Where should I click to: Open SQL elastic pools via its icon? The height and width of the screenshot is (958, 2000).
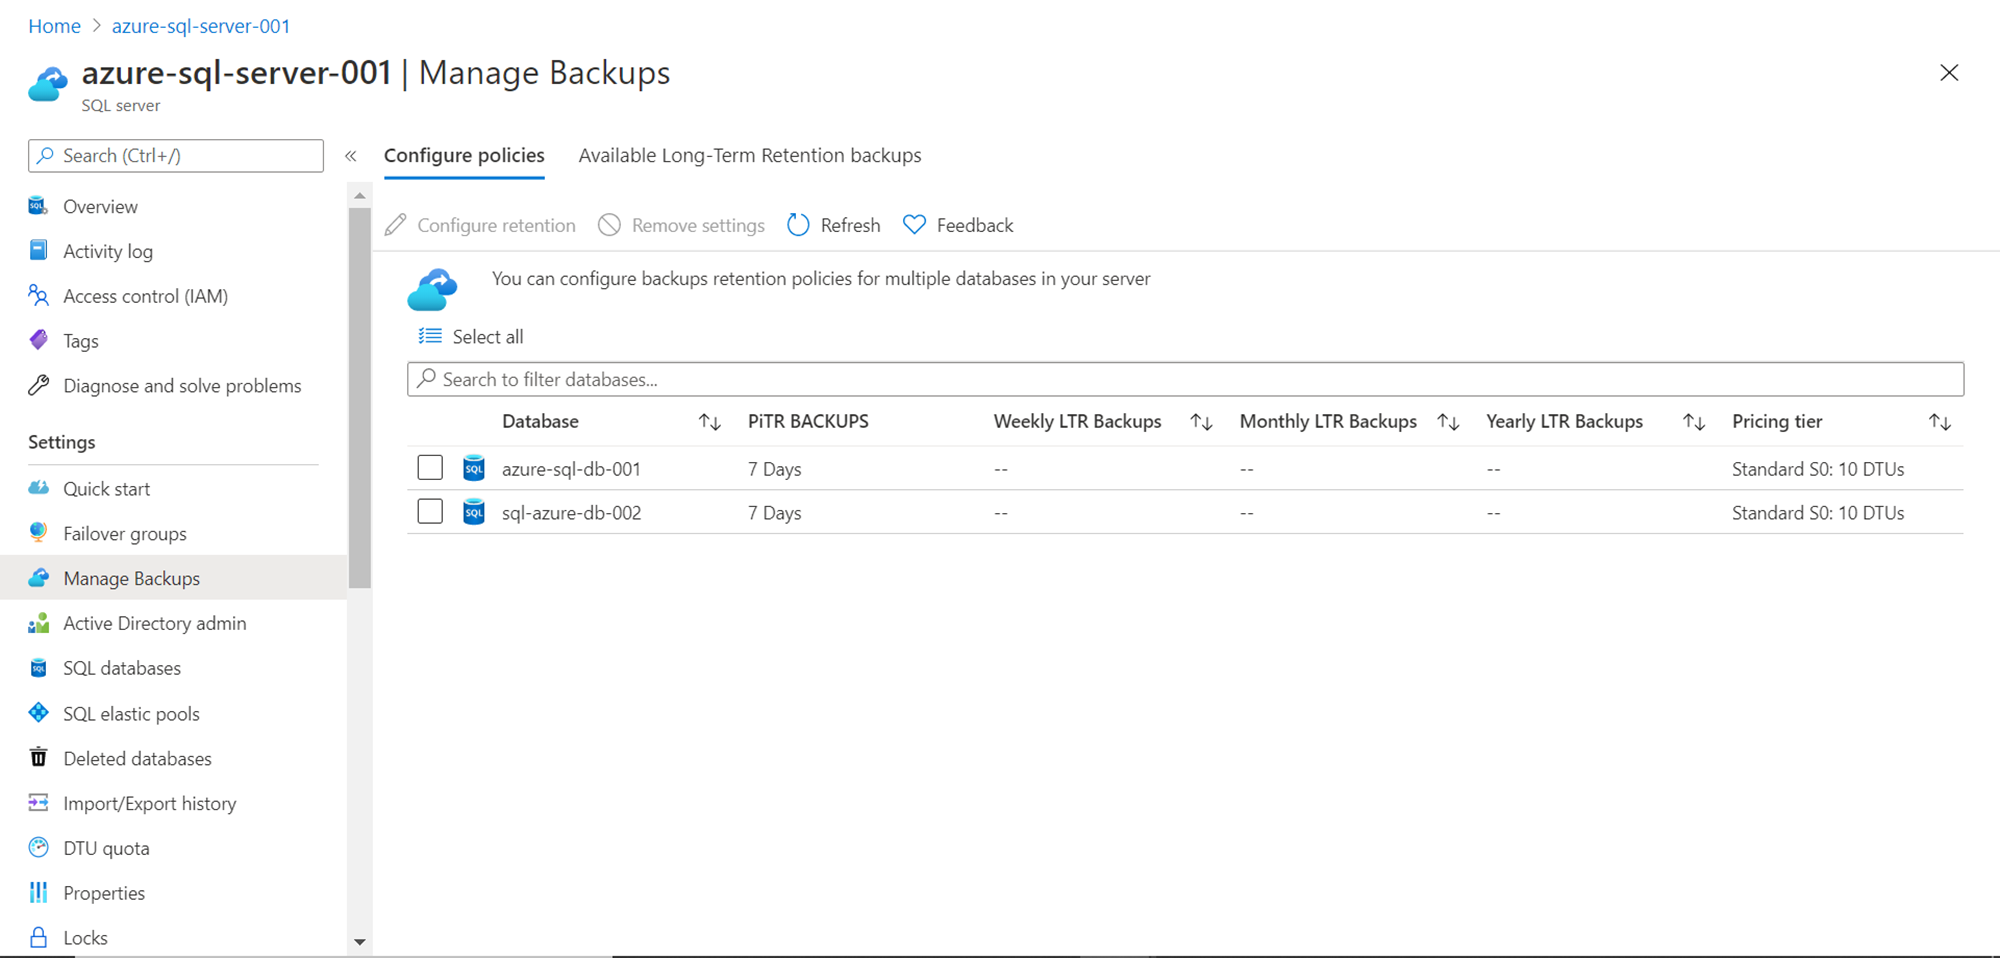[38, 713]
